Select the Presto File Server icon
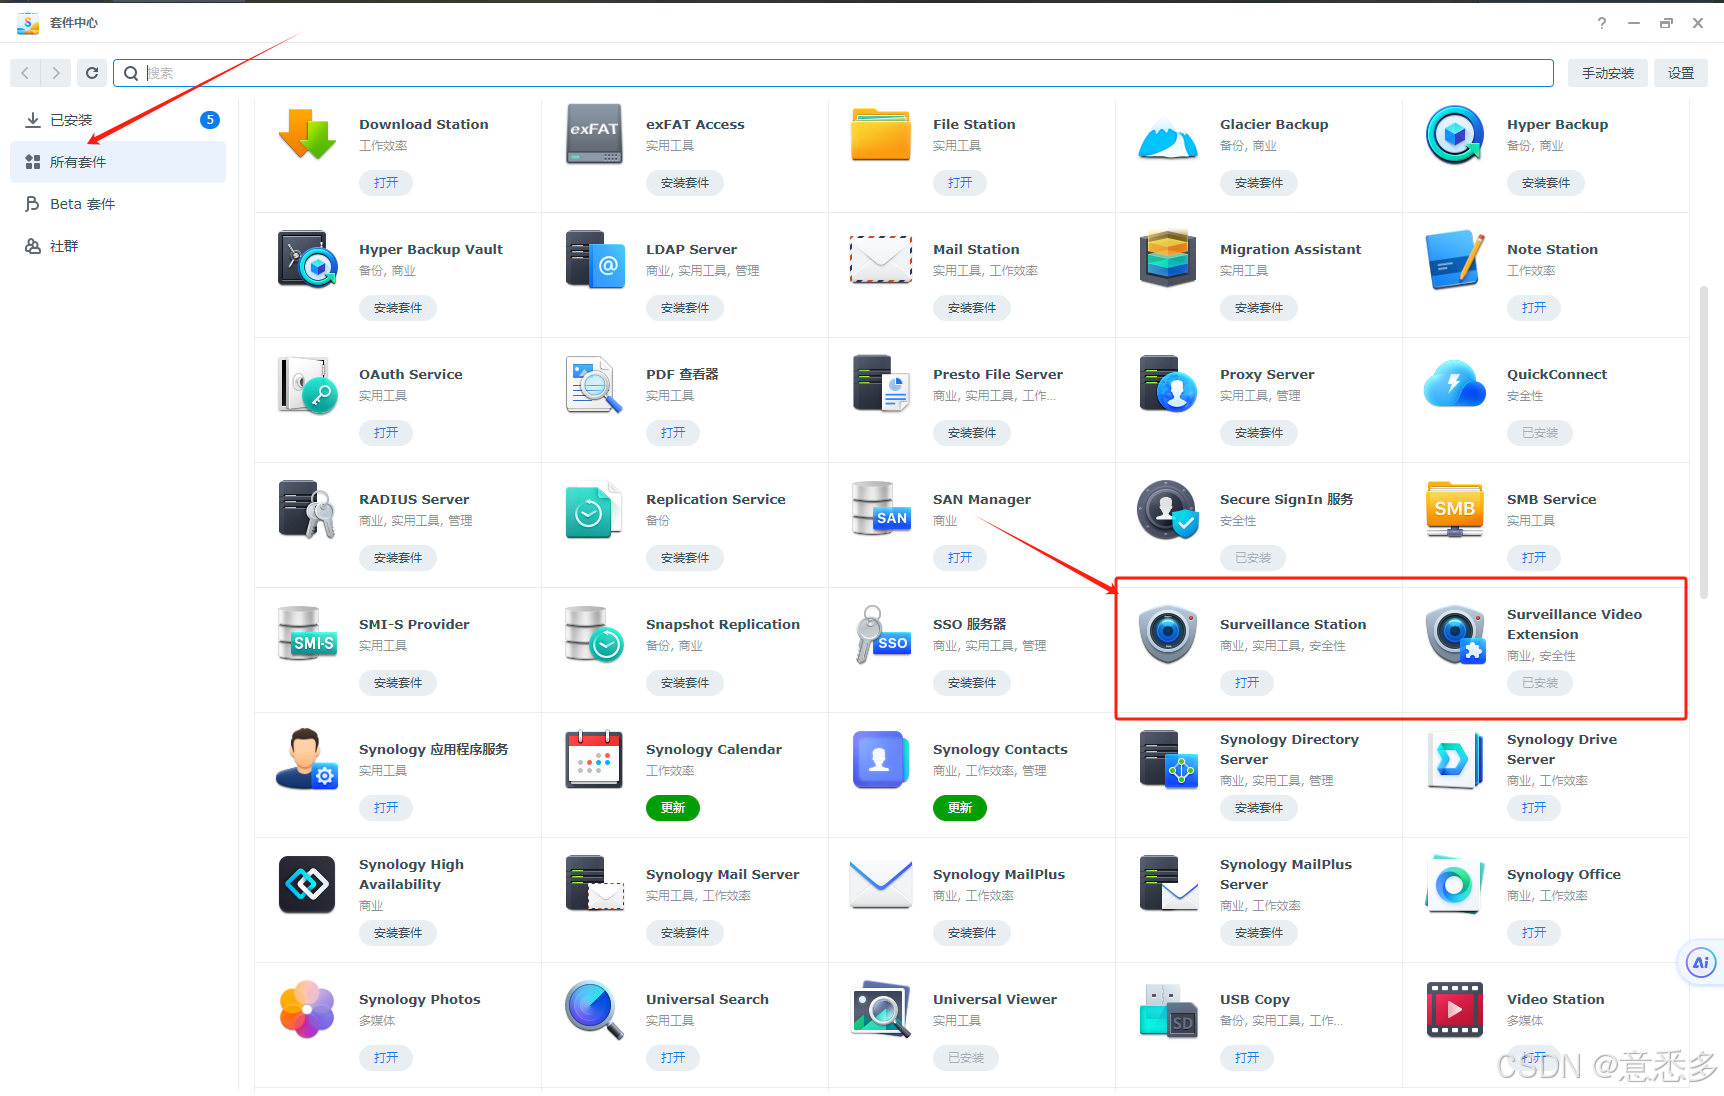1724x1096 pixels. pyautogui.click(x=881, y=384)
